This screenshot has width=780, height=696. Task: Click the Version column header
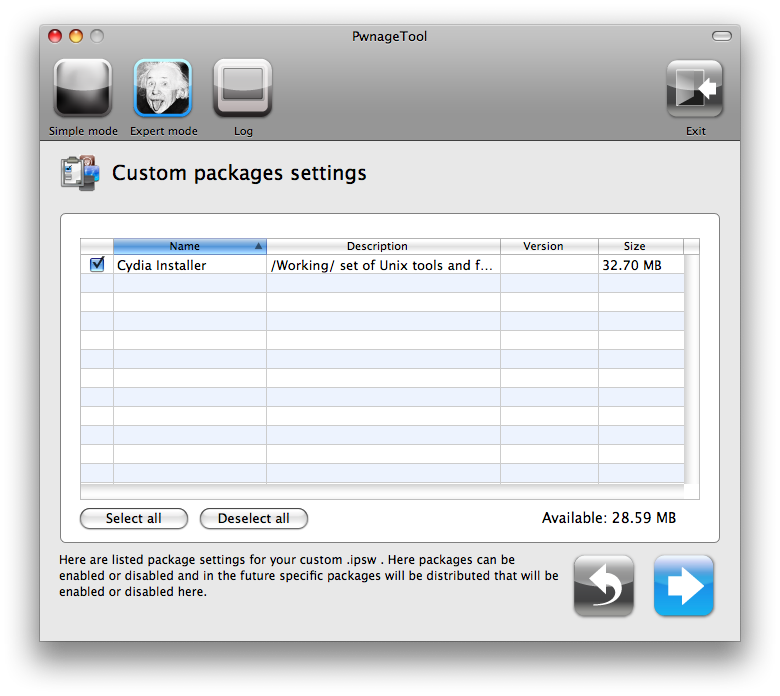click(x=549, y=246)
